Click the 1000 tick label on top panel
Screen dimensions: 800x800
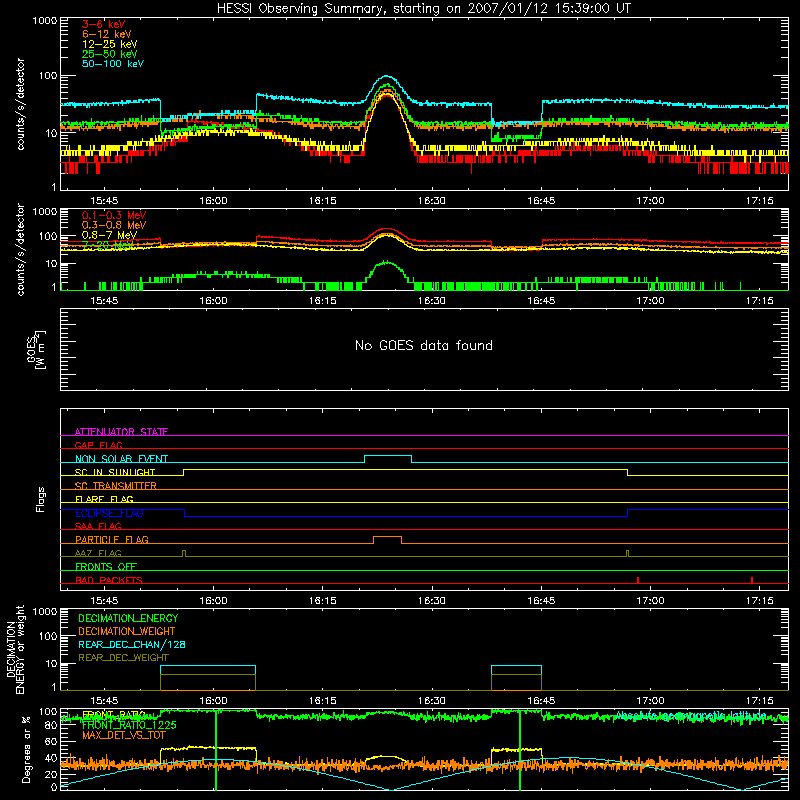click(45, 21)
